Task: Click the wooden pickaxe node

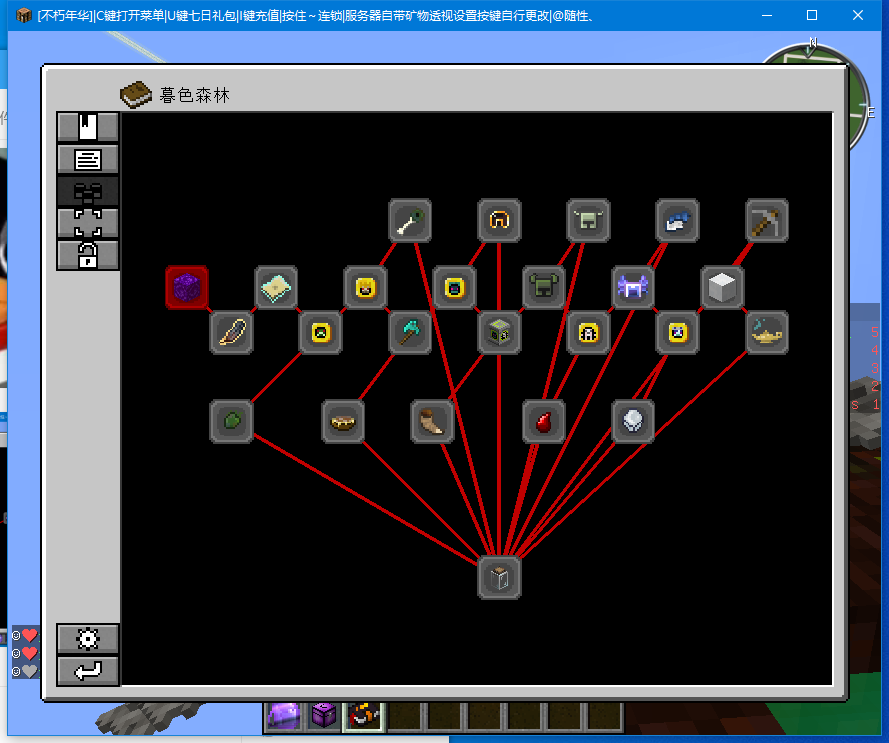Action: [x=767, y=221]
